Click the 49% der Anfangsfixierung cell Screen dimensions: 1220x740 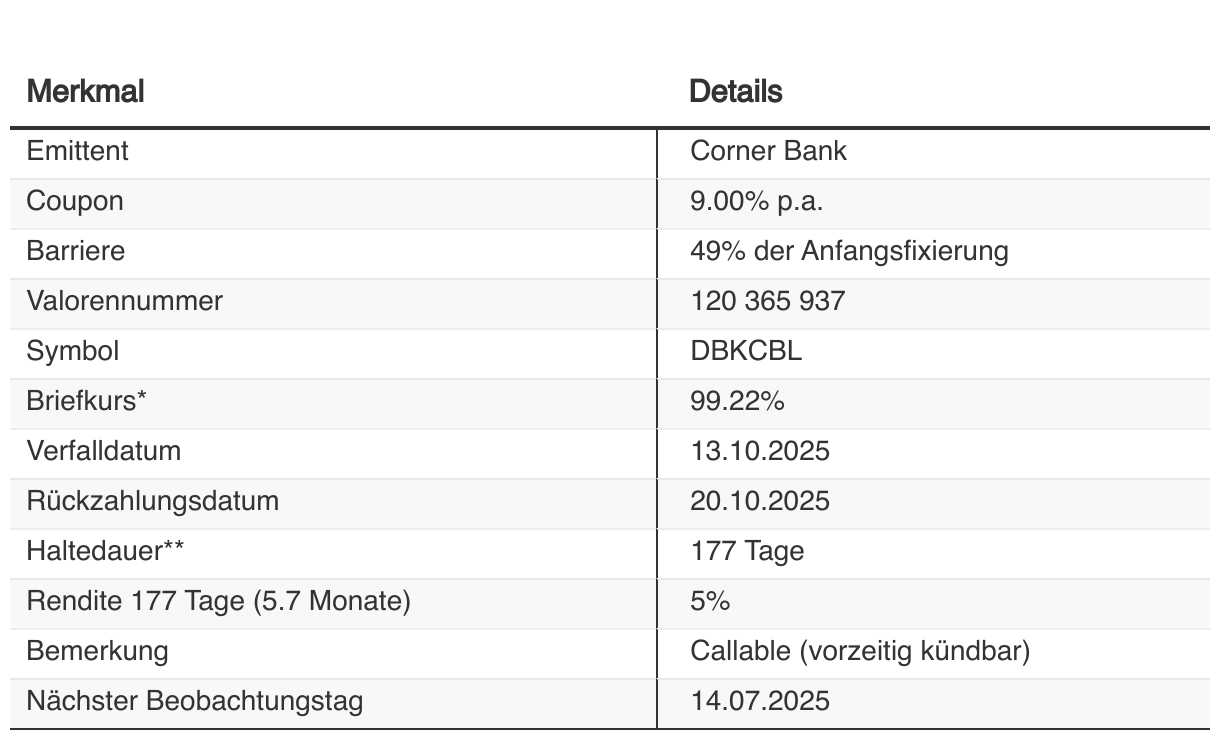click(x=849, y=251)
